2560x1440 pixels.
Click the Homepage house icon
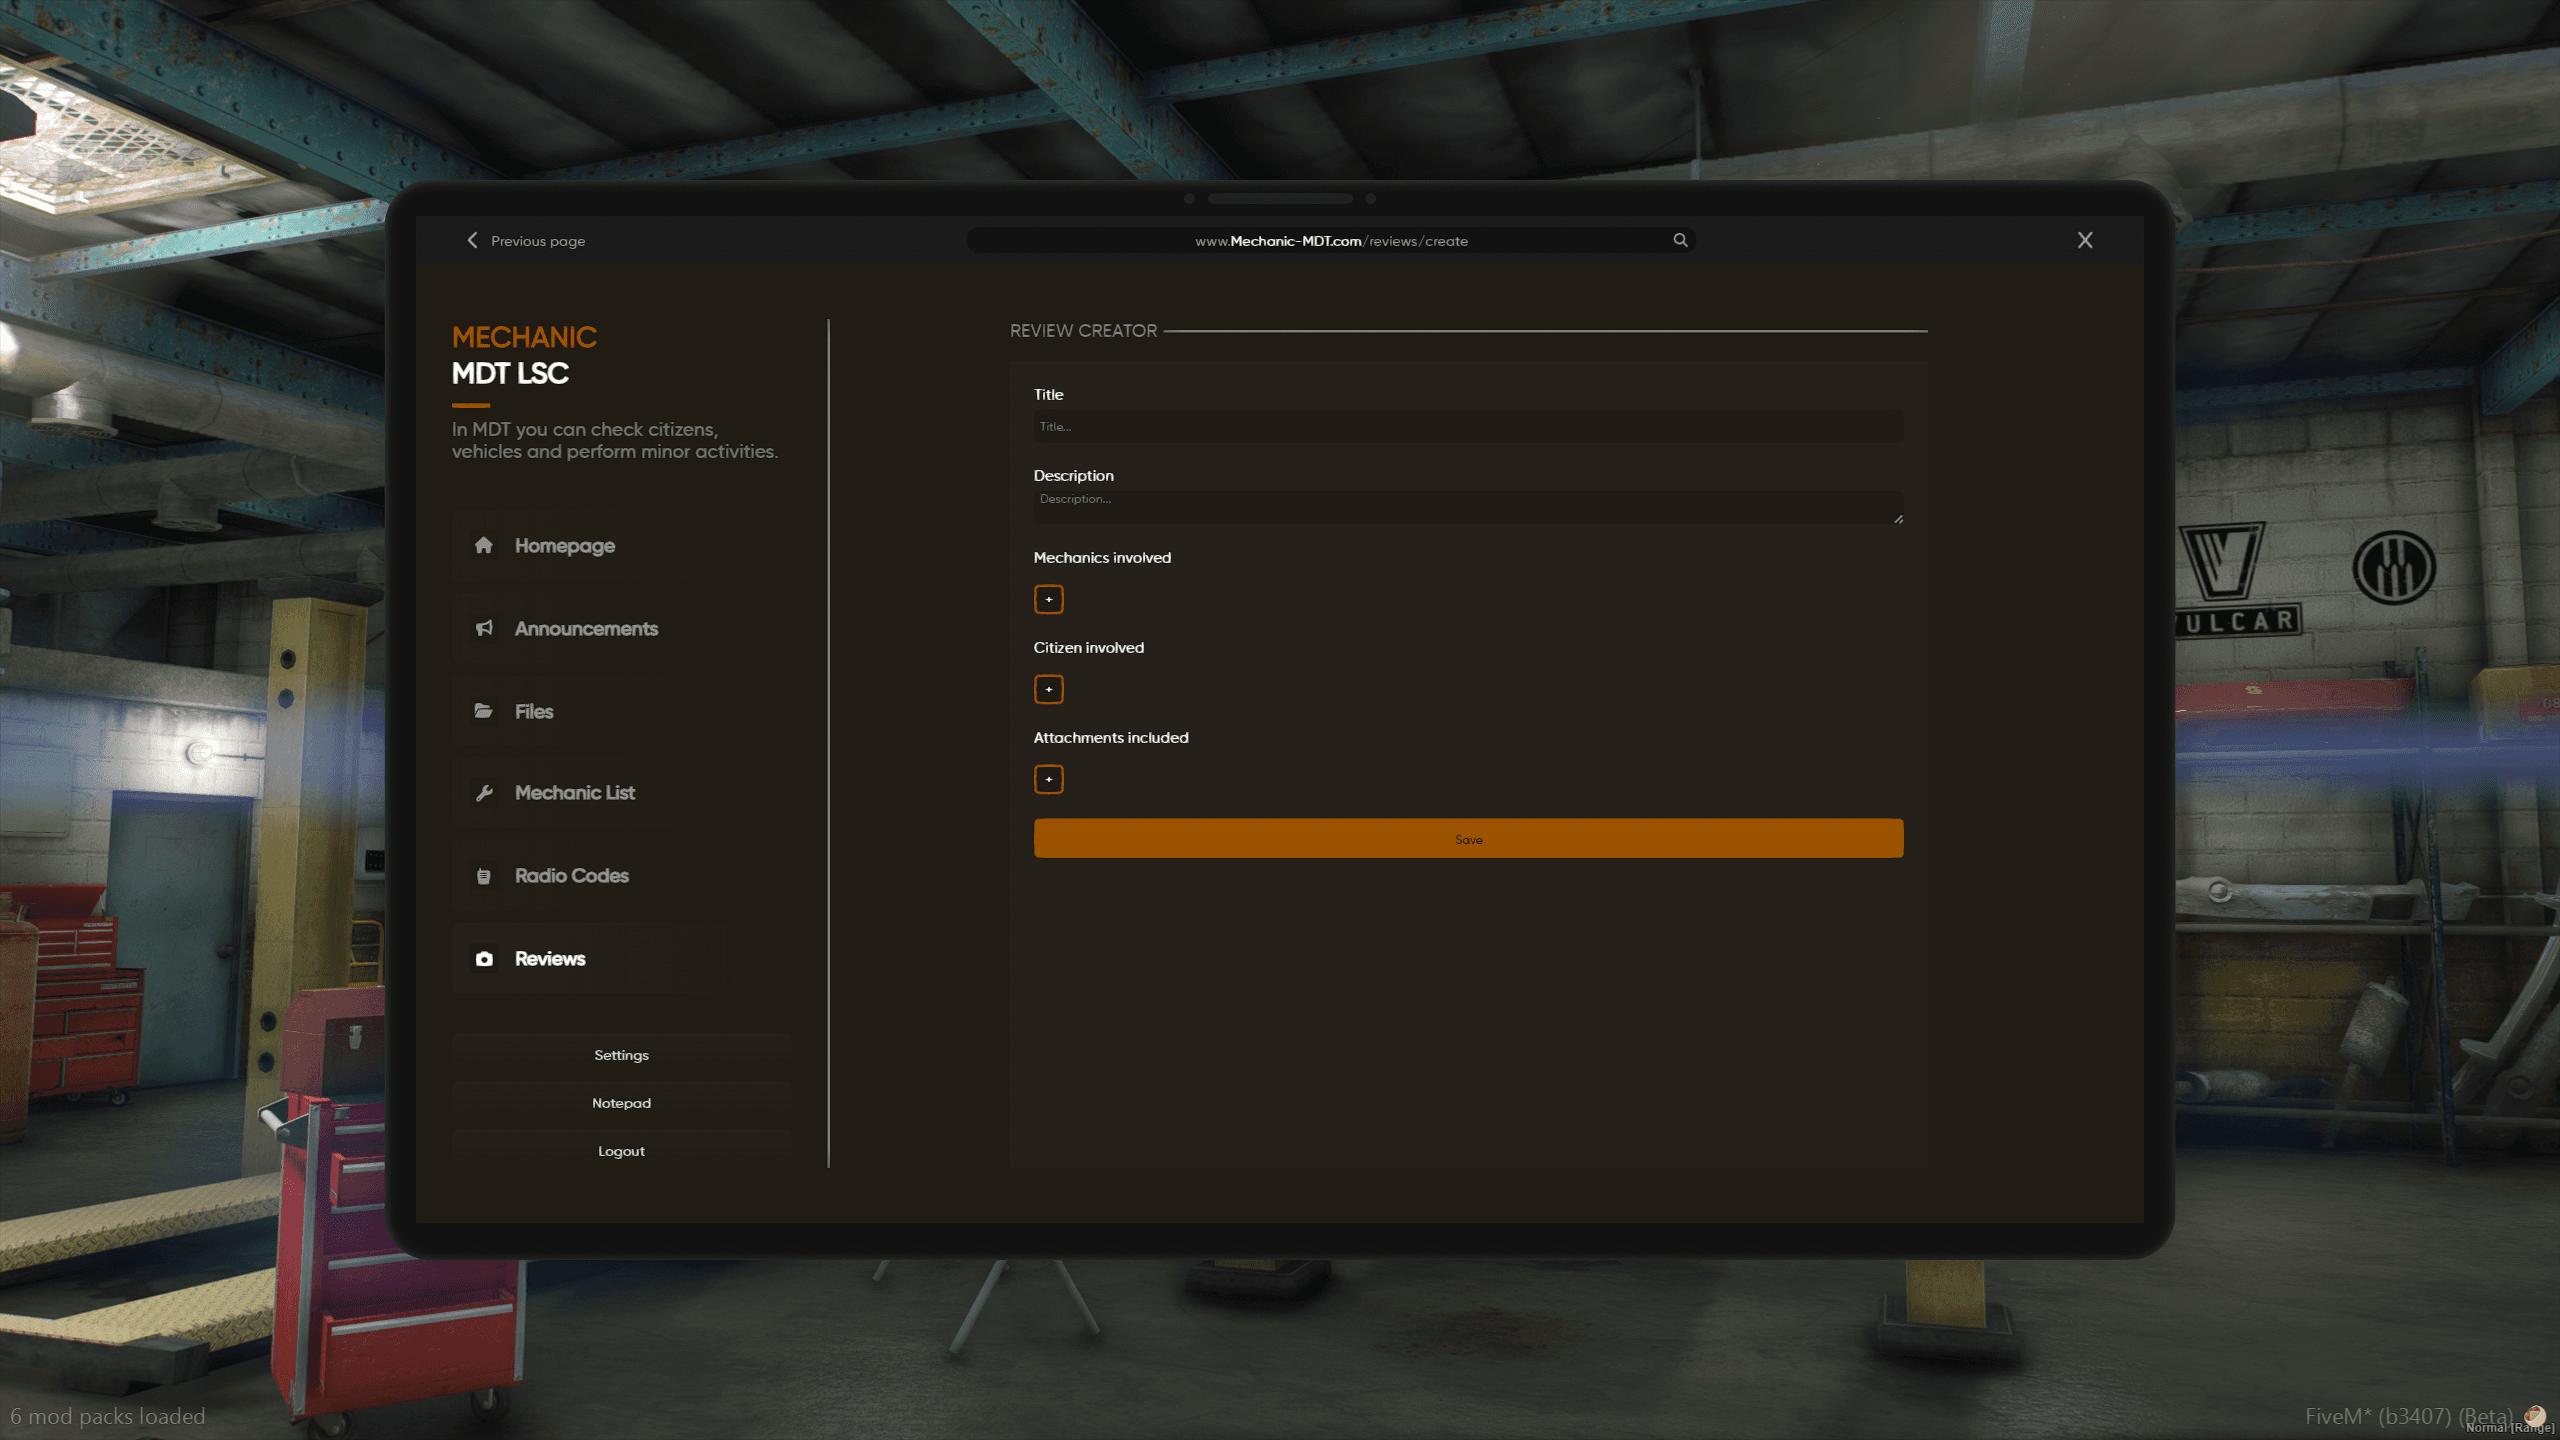coord(484,545)
